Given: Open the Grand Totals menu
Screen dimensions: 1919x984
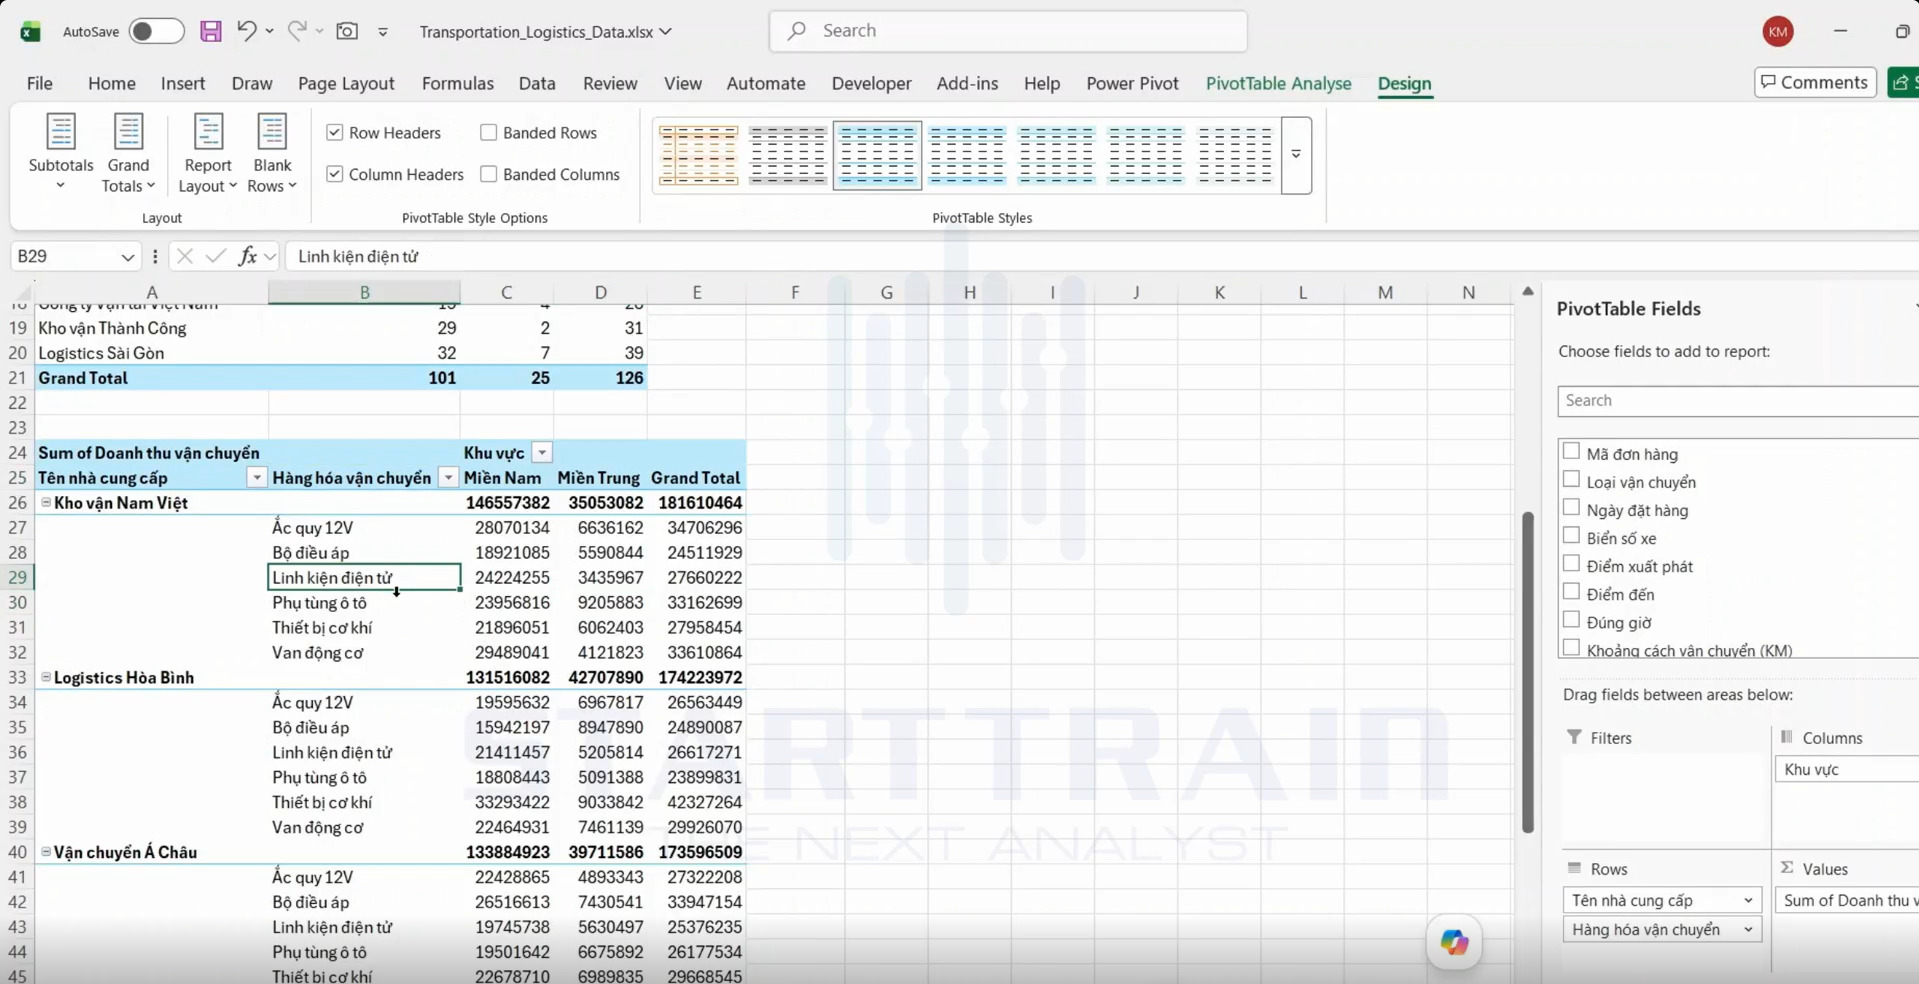Looking at the screenshot, I should click(128, 153).
